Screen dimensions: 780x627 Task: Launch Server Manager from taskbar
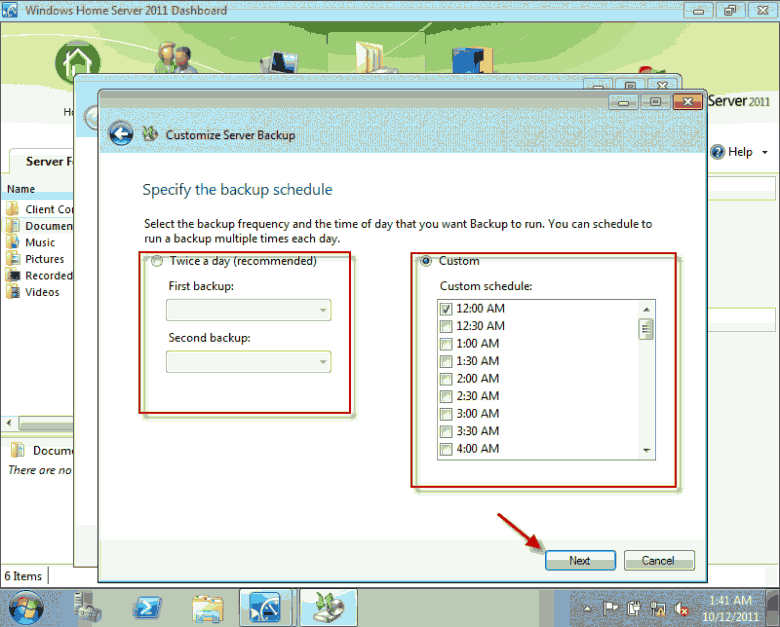(87, 608)
